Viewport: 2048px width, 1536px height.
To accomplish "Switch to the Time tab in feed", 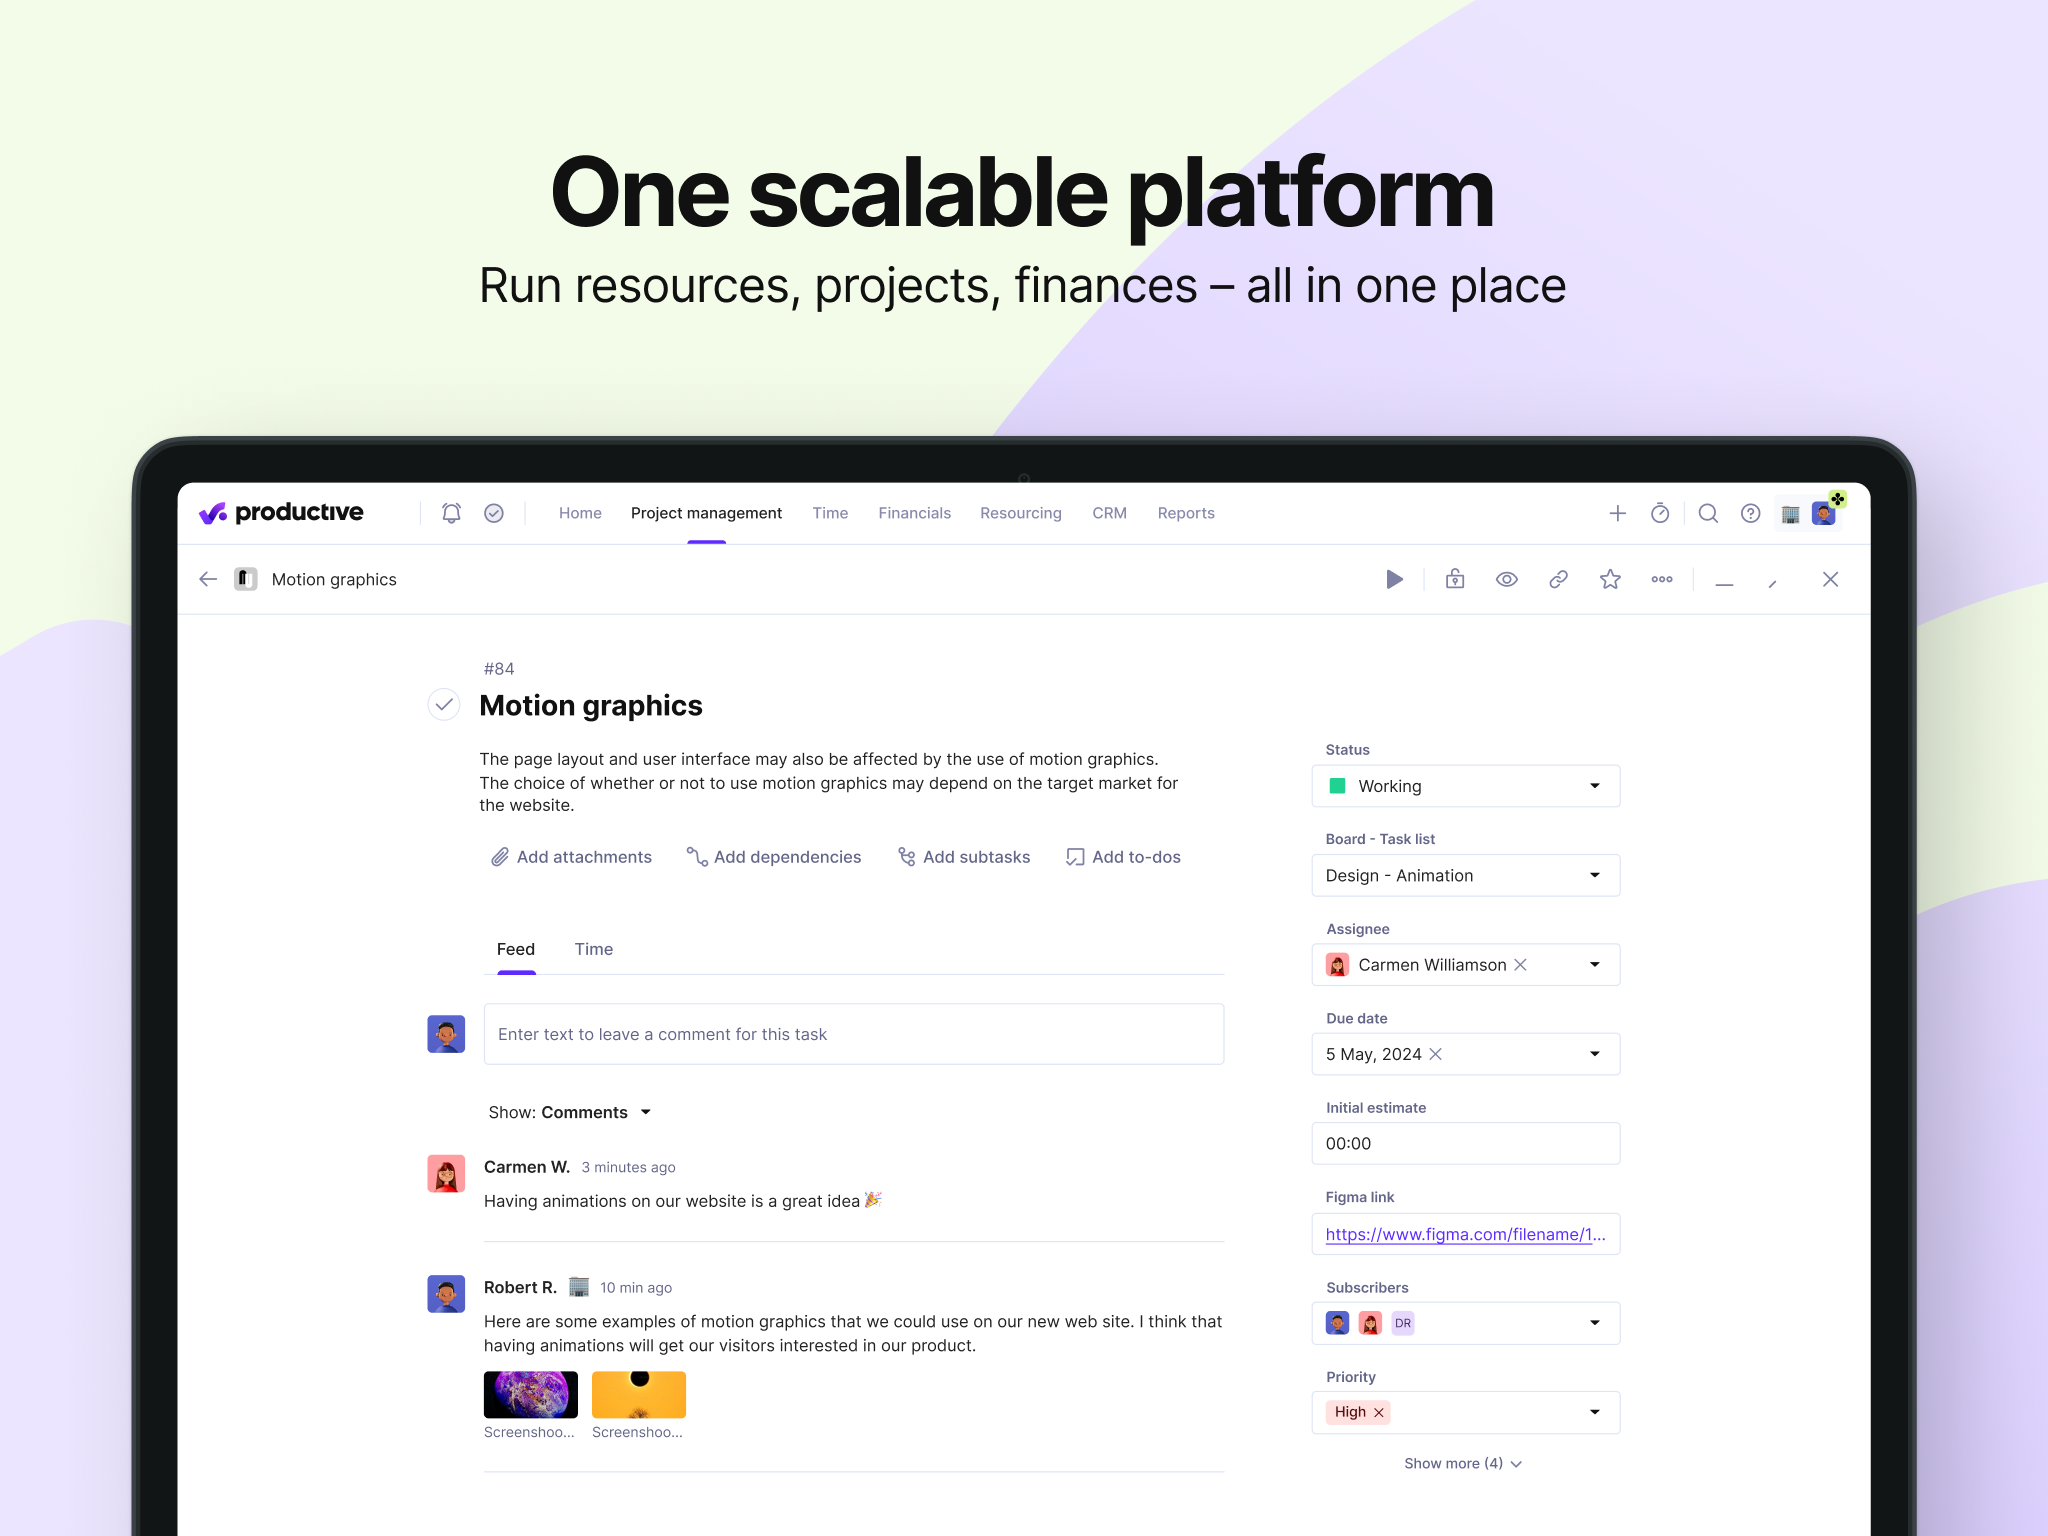I will pyautogui.click(x=593, y=949).
